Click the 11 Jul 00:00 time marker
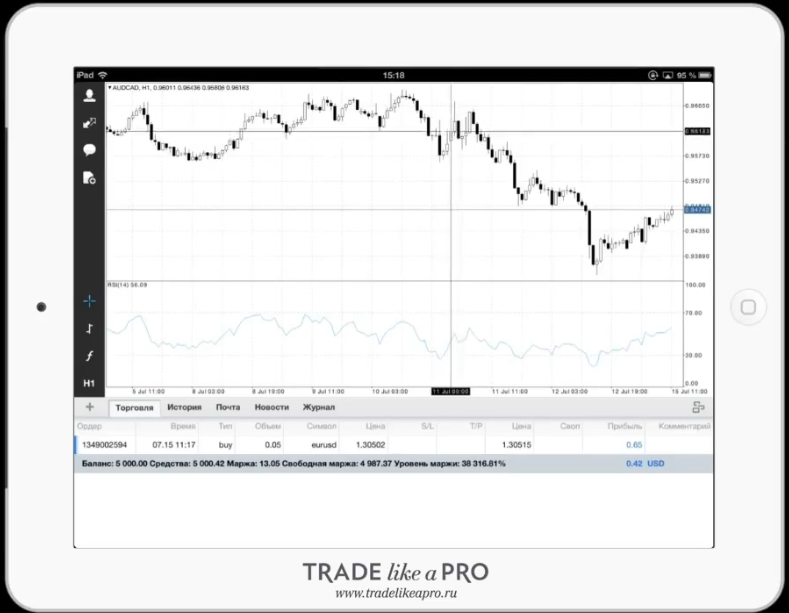This screenshot has width=789, height=613. (450, 391)
